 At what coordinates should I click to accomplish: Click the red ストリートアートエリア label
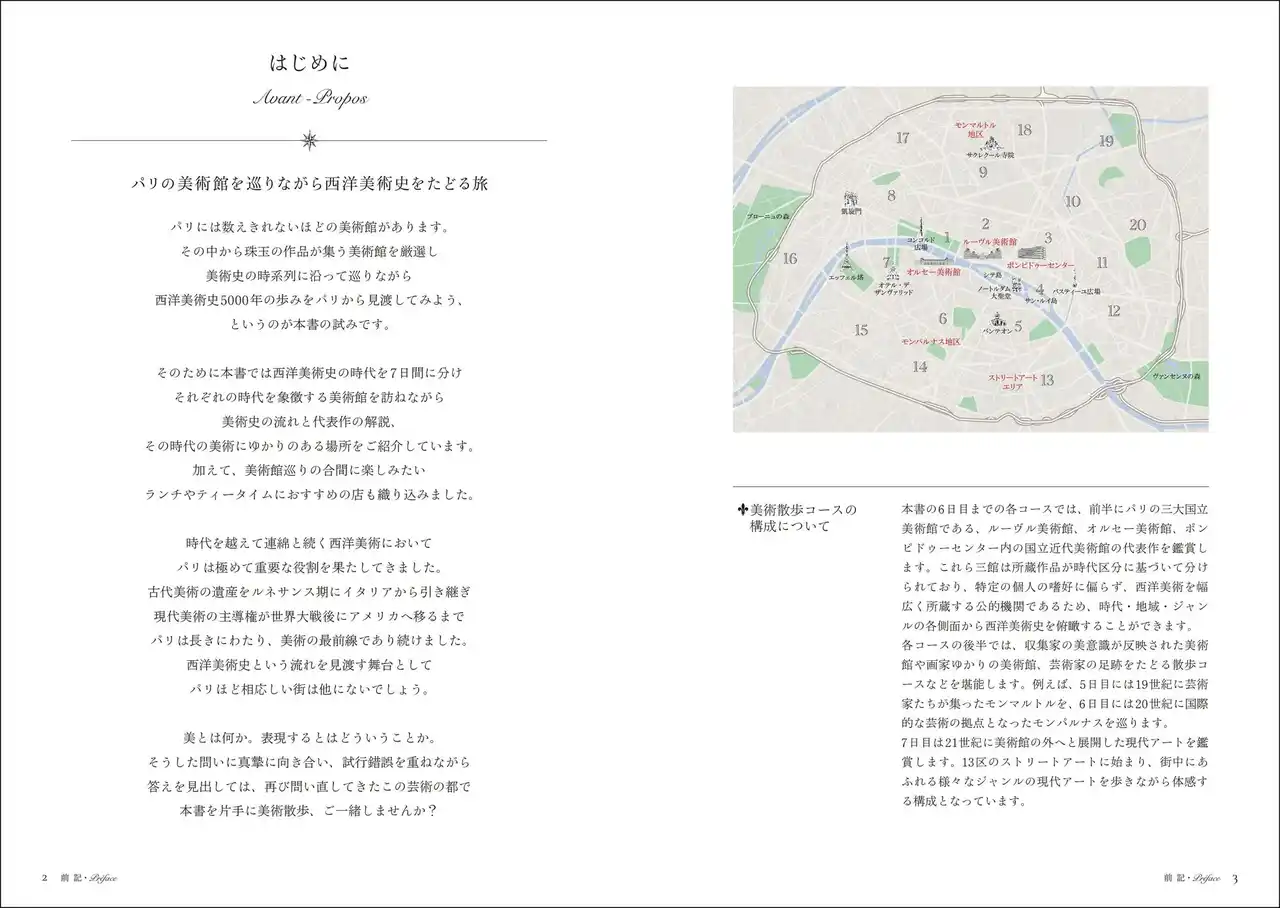point(1012,381)
